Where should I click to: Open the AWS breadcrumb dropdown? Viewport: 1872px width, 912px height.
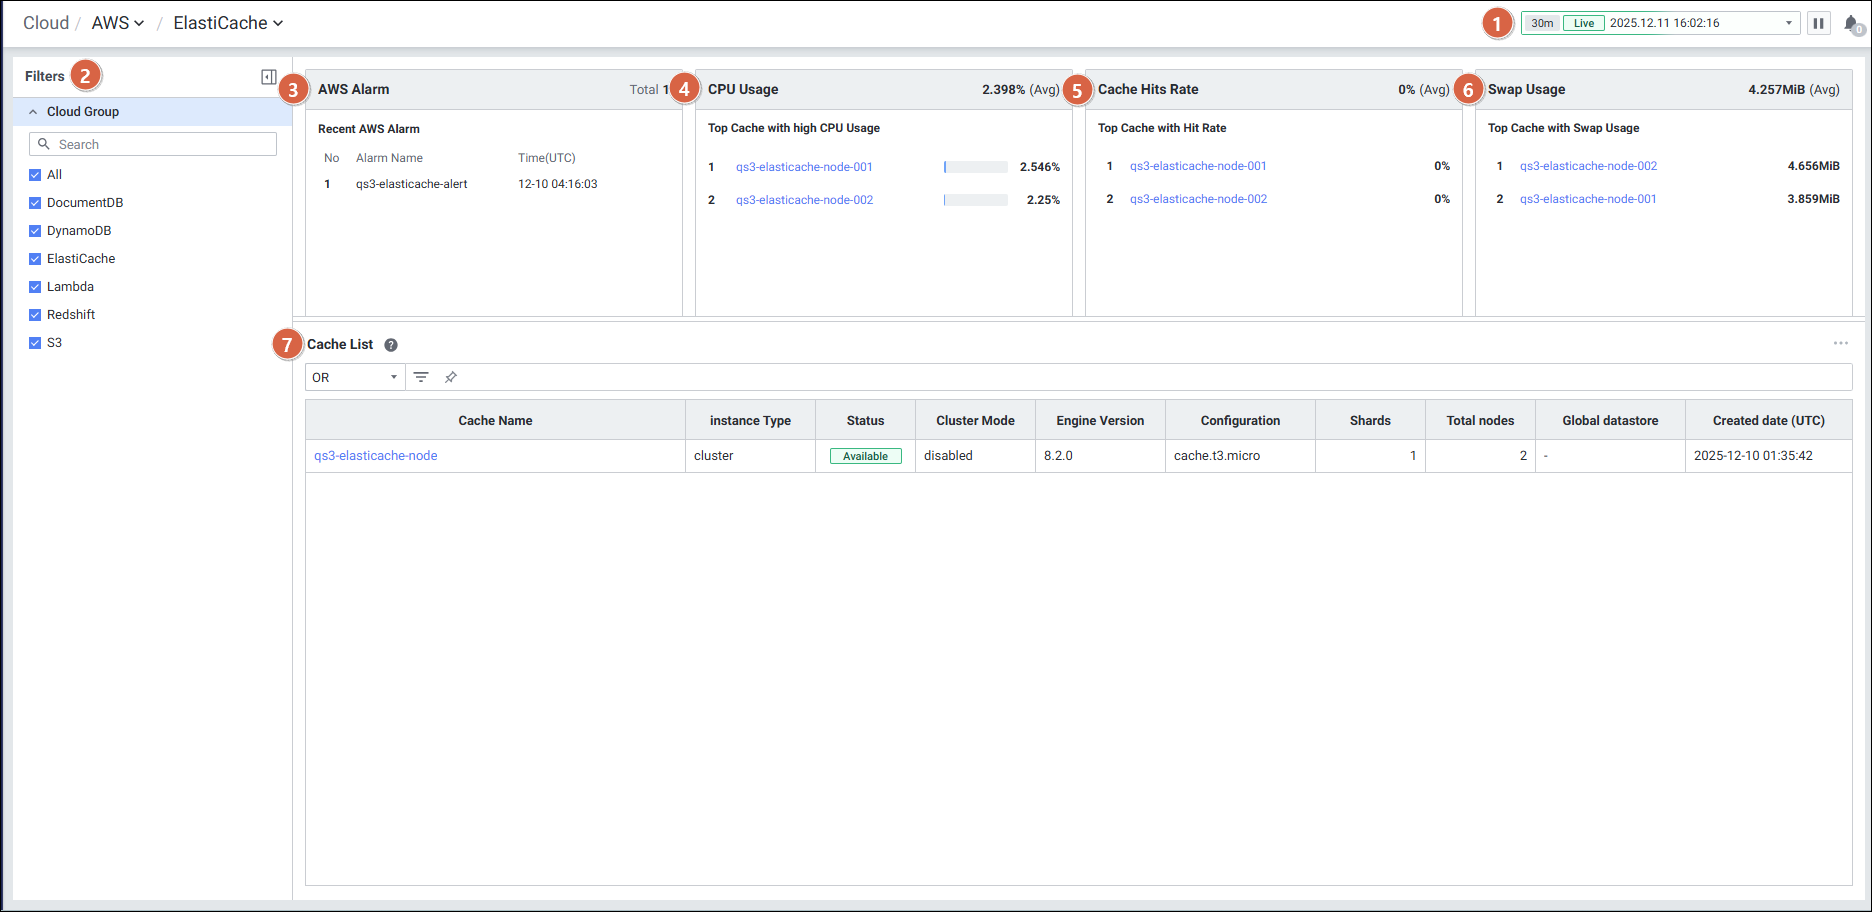[118, 23]
